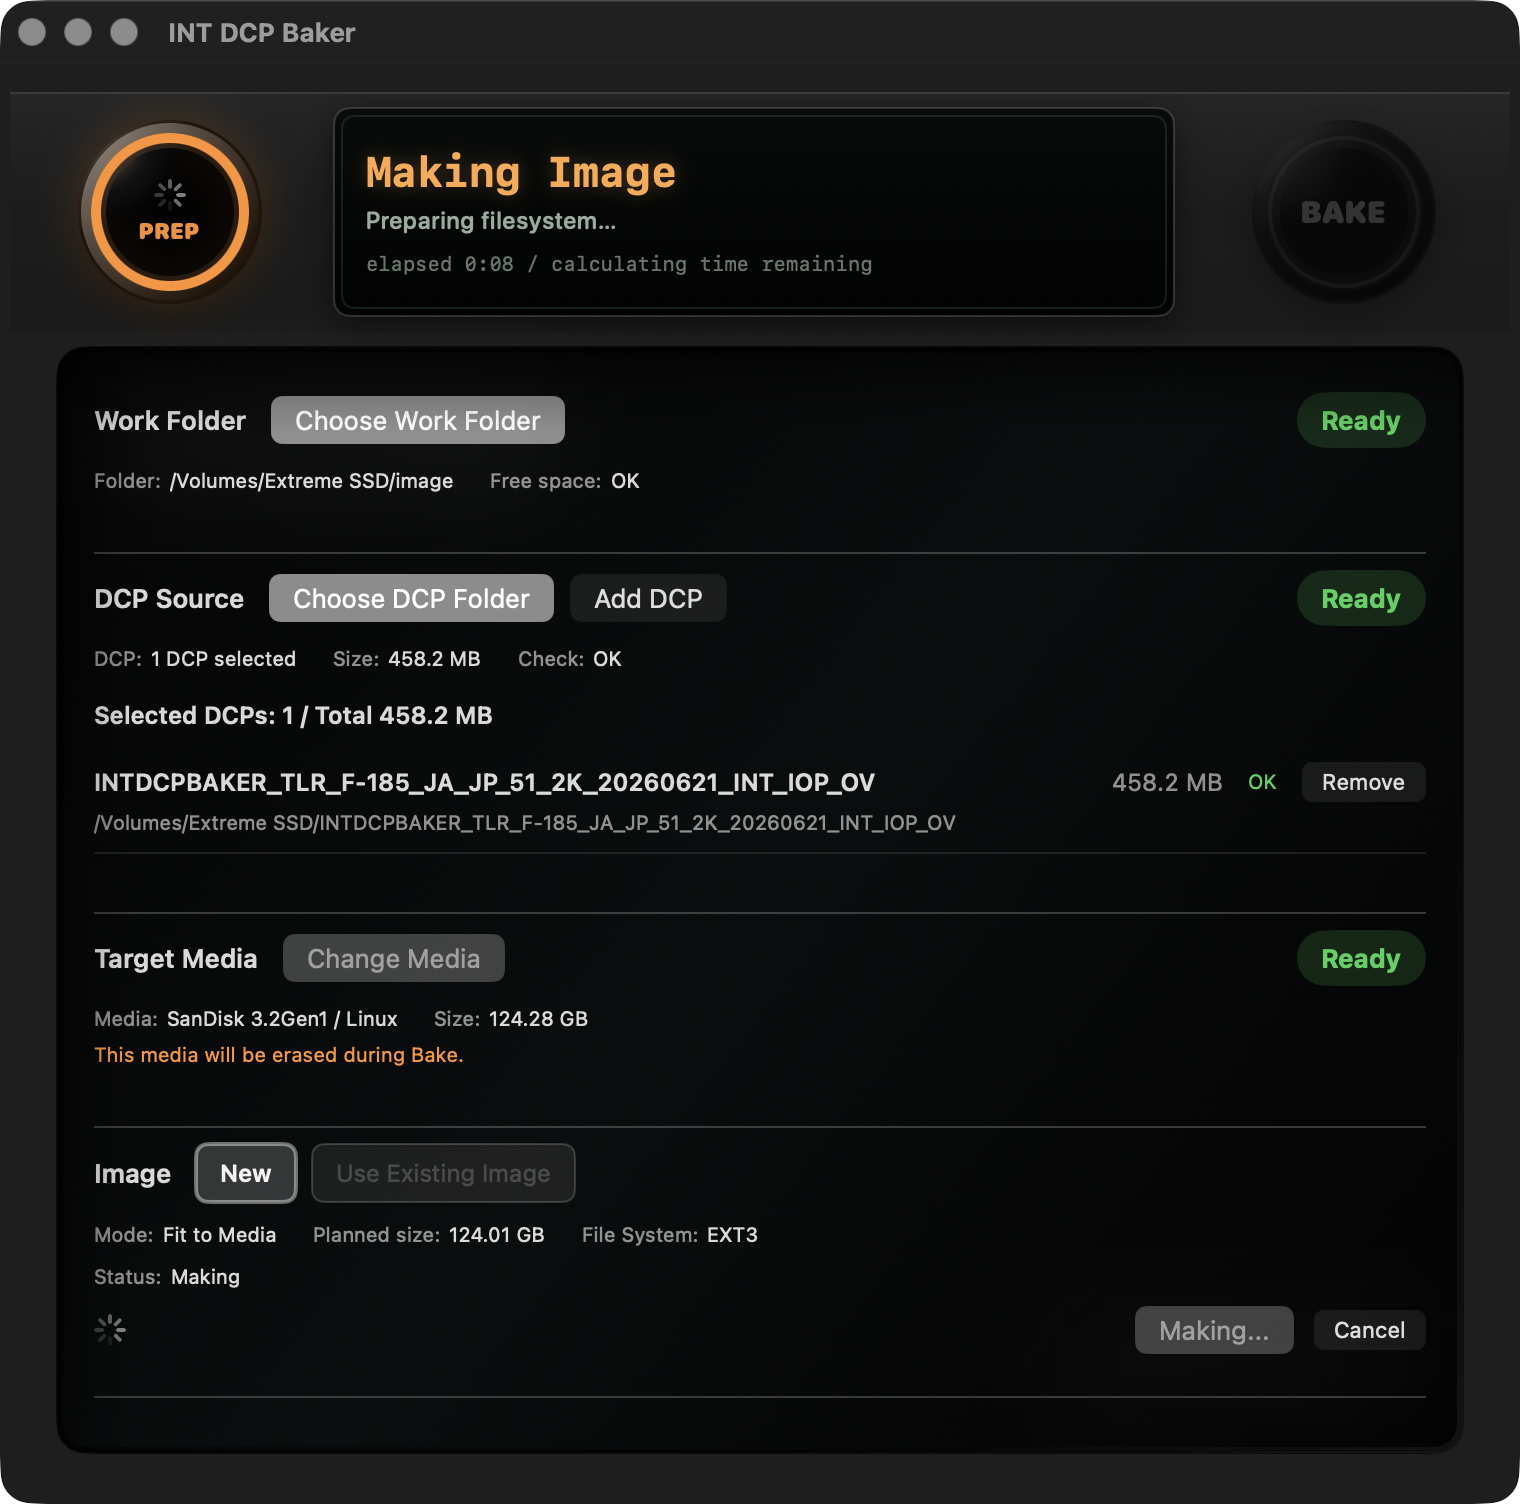Choose Work Folder button
The height and width of the screenshot is (1504, 1520).
click(x=418, y=420)
